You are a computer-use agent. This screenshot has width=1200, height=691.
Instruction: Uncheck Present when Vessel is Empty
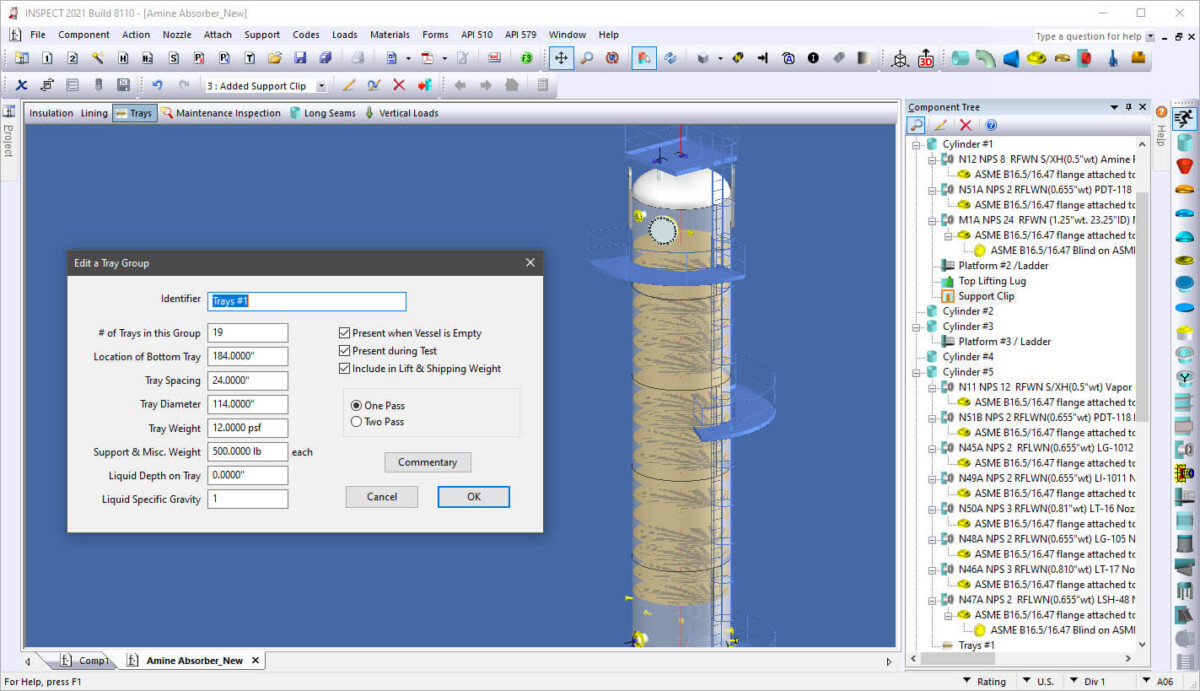click(x=344, y=333)
